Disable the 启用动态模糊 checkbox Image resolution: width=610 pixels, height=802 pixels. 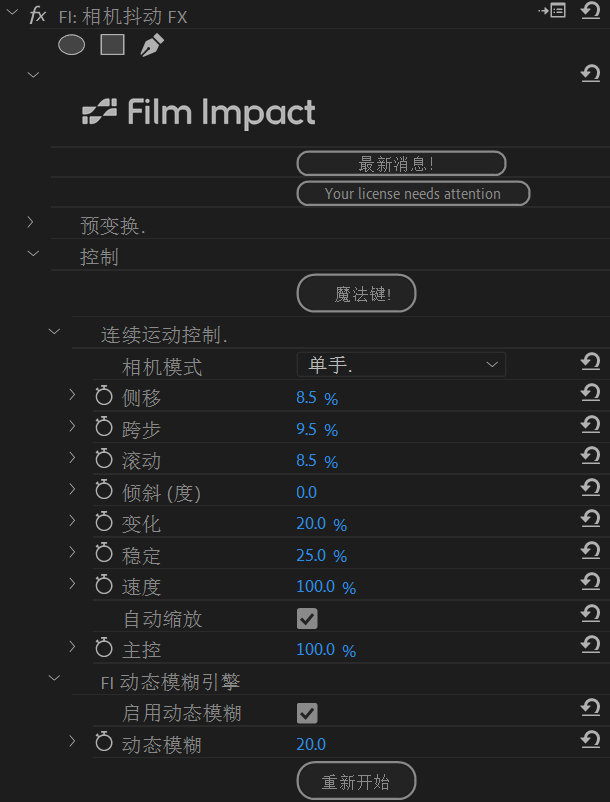click(307, 713)
